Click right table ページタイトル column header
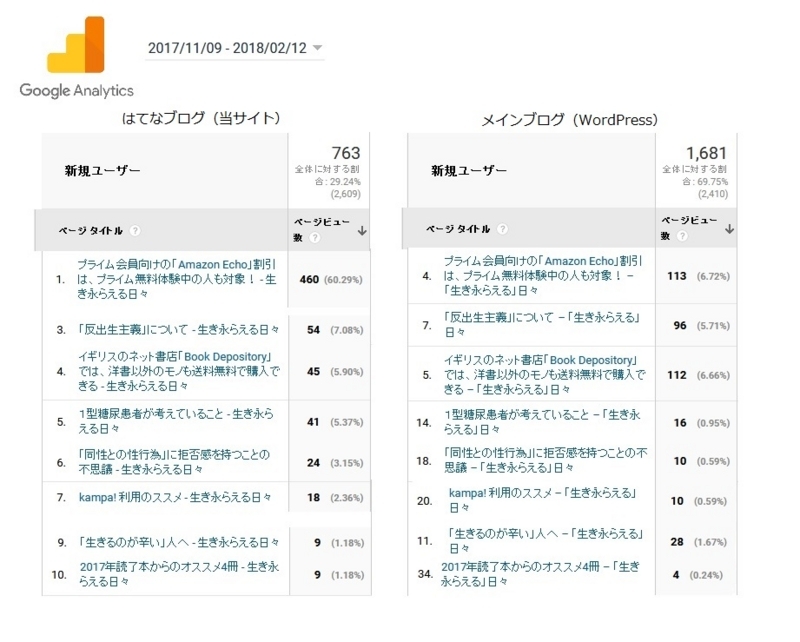The height and width of the screenshot is (642, 800). (x=458, y=229)
